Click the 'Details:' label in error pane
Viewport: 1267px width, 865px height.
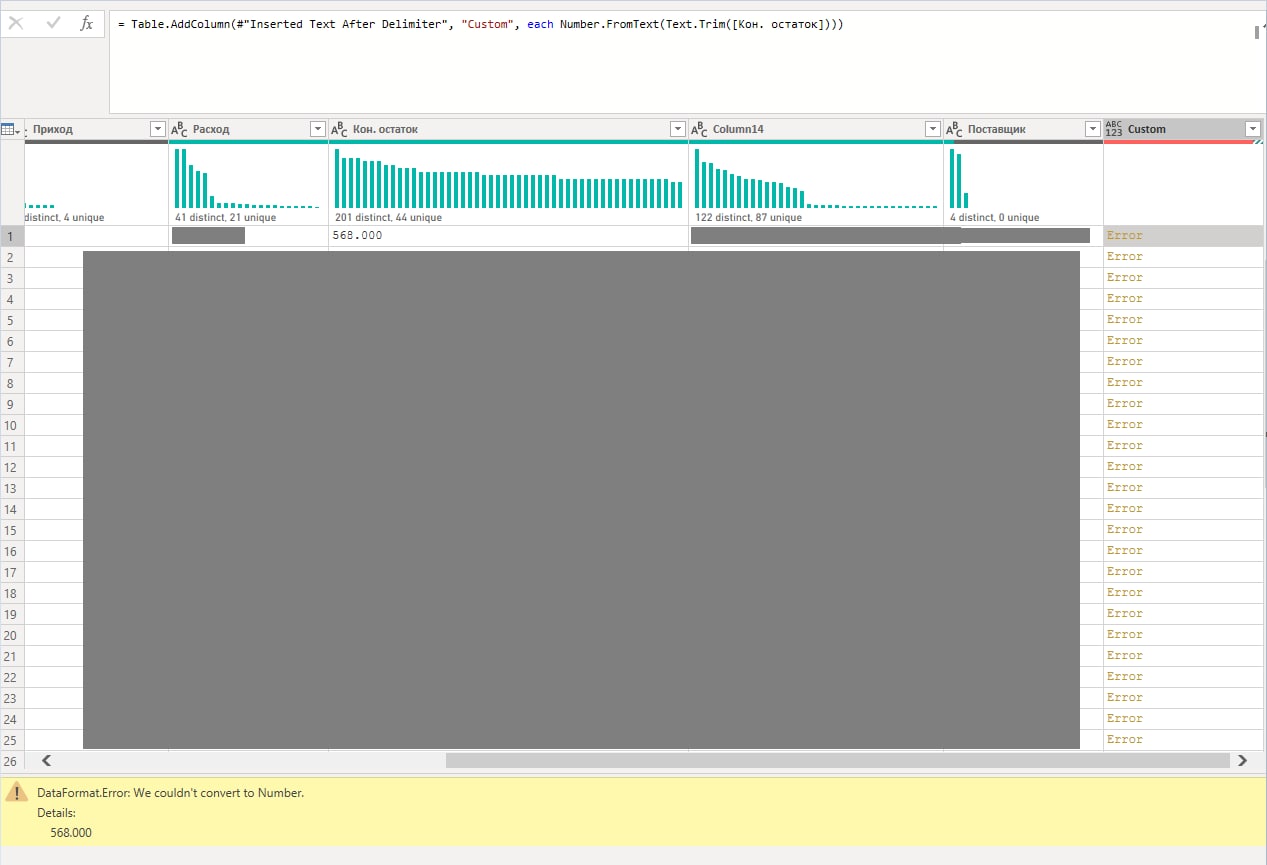pos(56,813)
